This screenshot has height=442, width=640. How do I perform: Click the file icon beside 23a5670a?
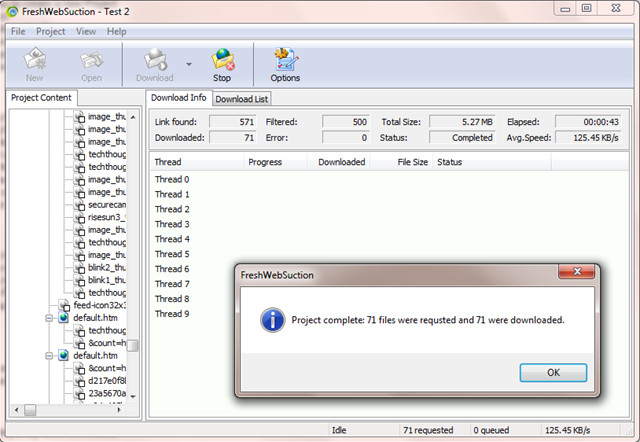point(79,393)
